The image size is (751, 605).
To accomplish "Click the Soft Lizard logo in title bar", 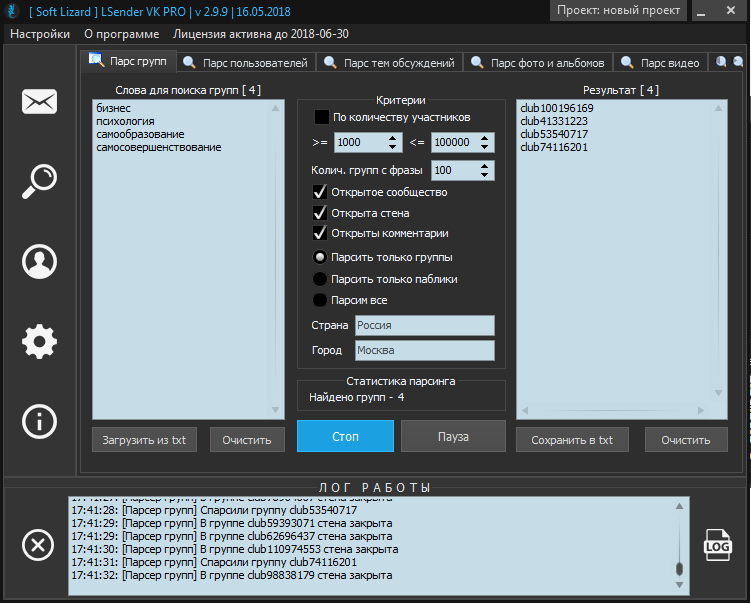I will [12, 11].
